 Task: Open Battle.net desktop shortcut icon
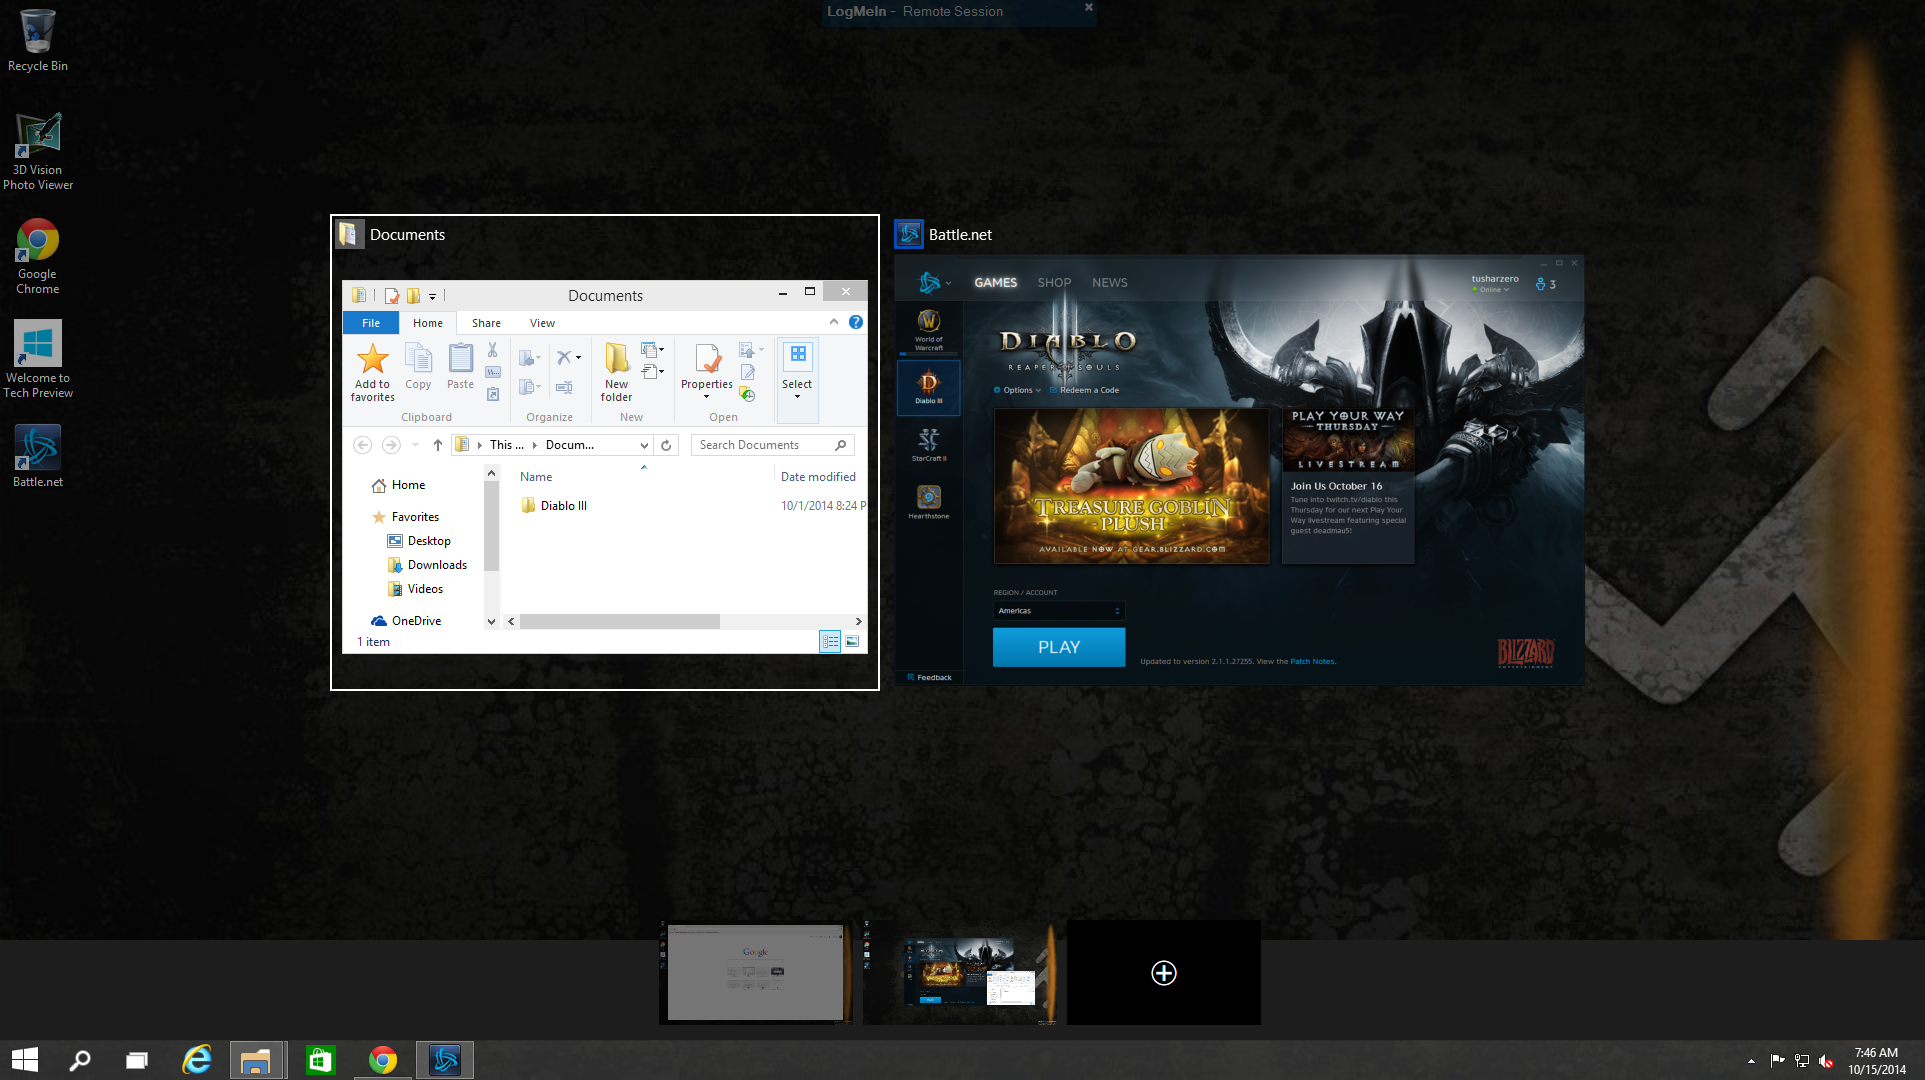tap(38, 457)
